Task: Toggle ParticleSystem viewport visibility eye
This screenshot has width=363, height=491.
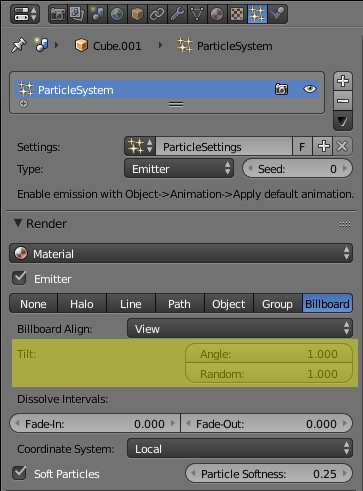Action: pos(310,89)
